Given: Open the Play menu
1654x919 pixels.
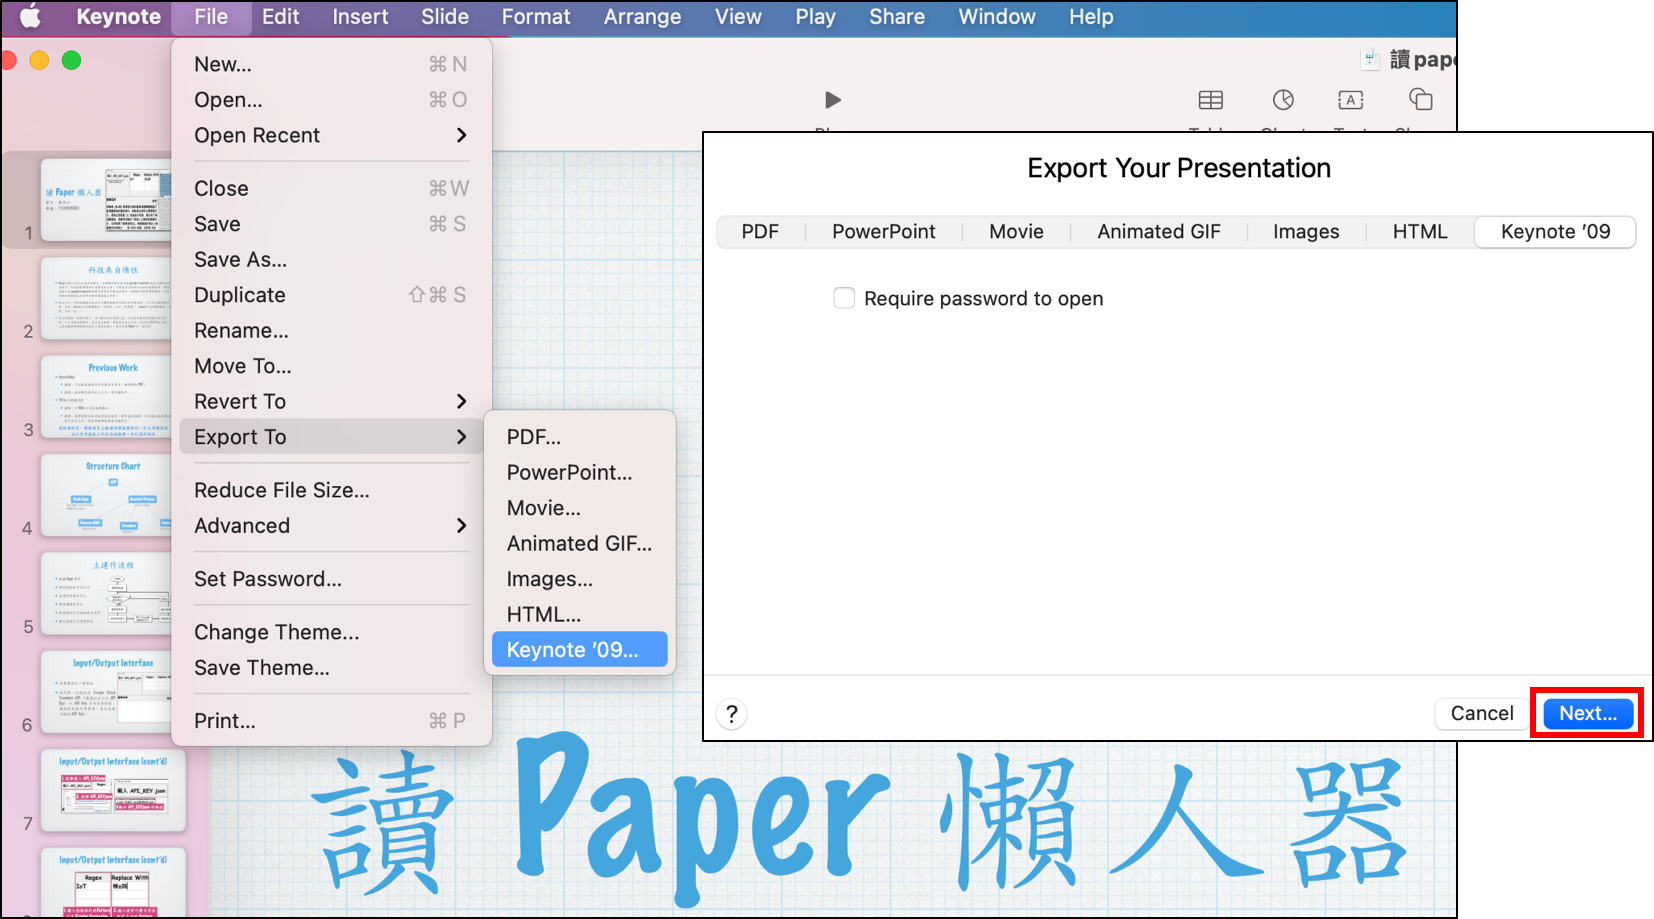Looking at the screenshot, I should click(815, 17).
